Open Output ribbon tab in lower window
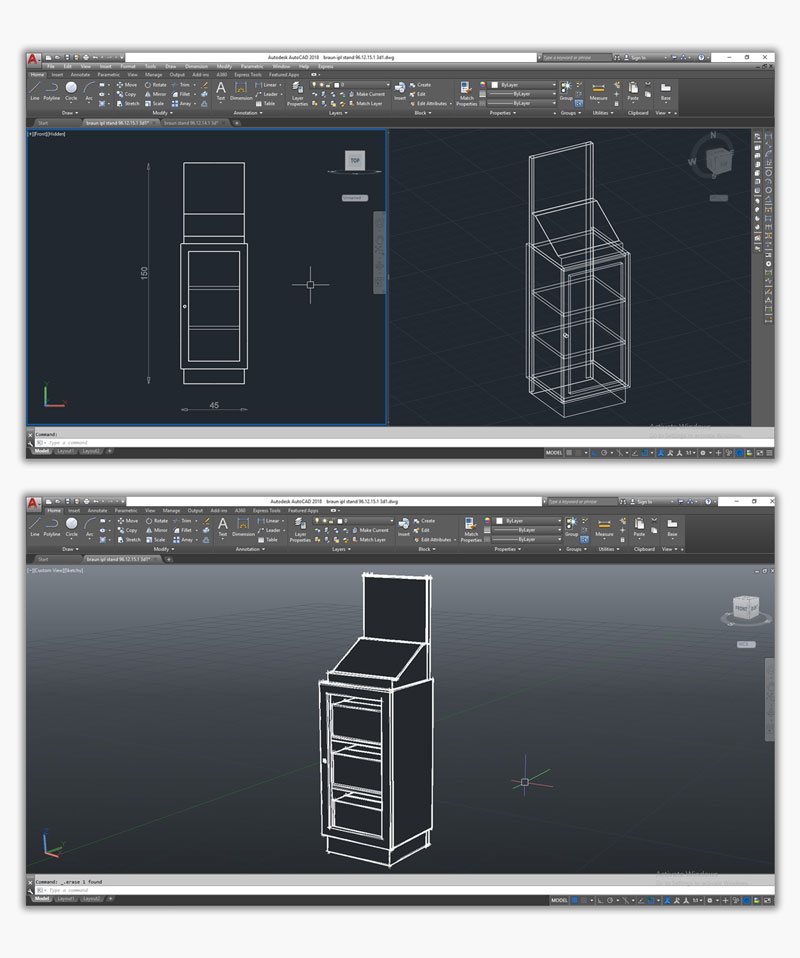Screen dimensions: 800x958 (x=195, y=511)
